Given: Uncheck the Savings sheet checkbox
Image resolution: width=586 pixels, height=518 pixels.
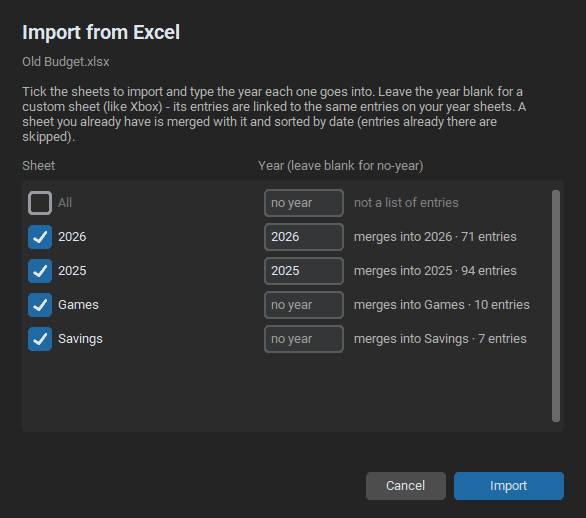Looking at the screenshot, I should click(40, 339).
